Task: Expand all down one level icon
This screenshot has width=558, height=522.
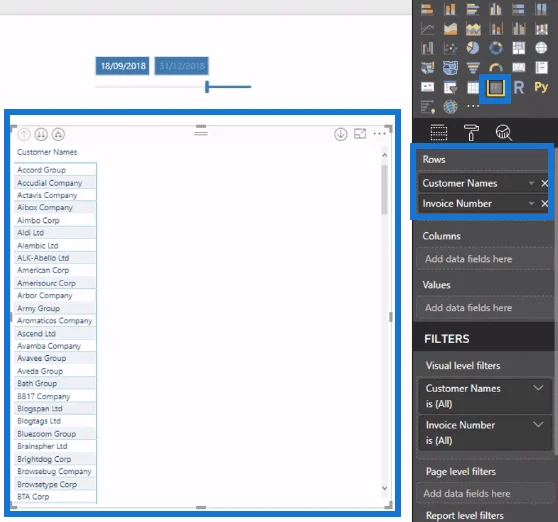Action: coord(58,134)
